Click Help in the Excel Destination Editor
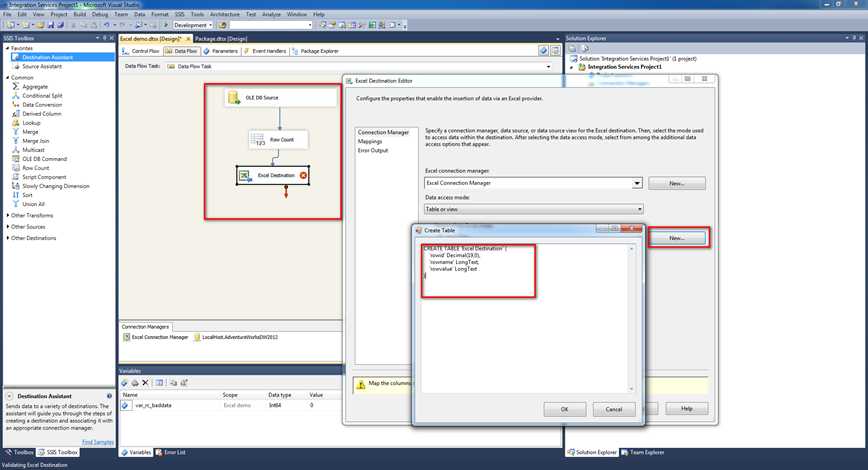 coord(687,409)
